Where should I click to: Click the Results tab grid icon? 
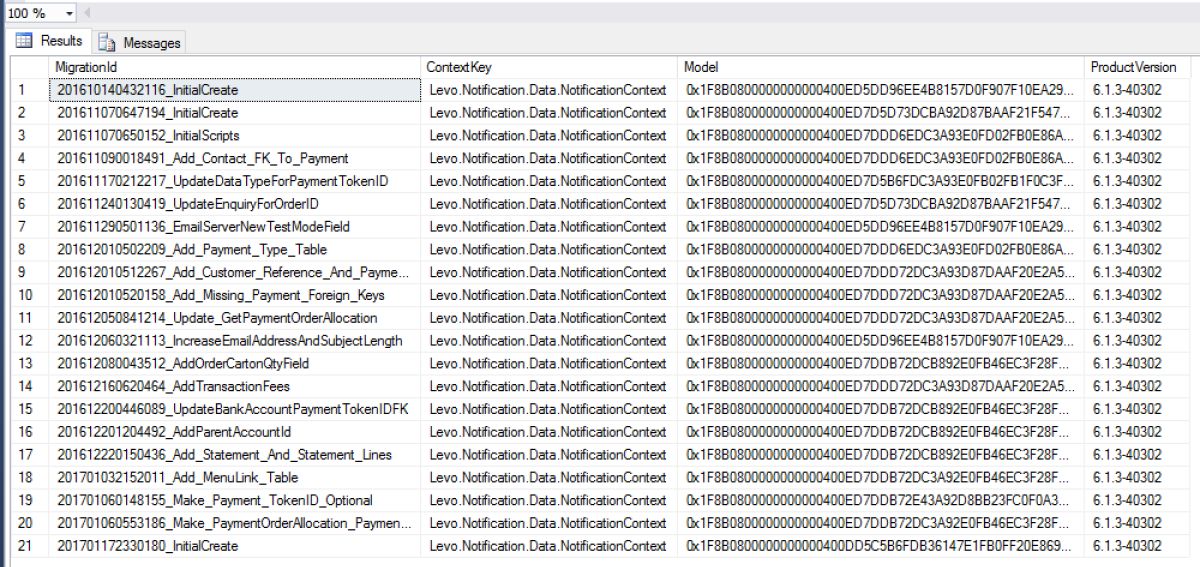[24, 41]
